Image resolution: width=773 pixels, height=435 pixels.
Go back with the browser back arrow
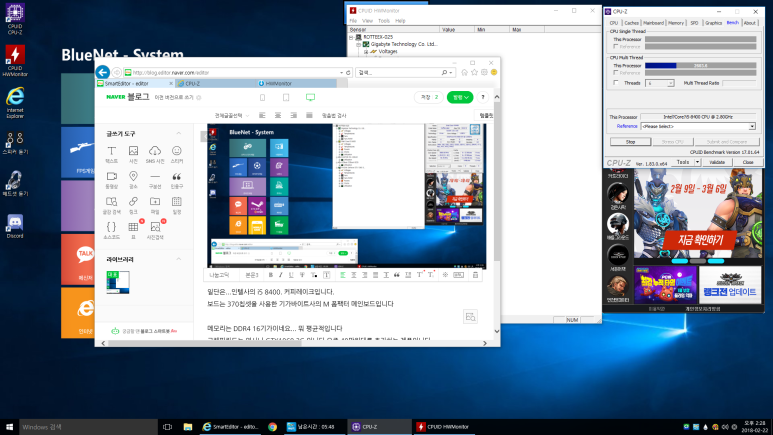pyautogui.click(x=103, y=72)
